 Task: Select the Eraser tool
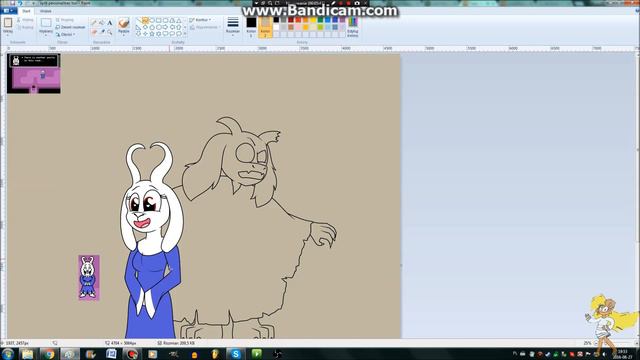pyautogui.click(x=94, y=31)
